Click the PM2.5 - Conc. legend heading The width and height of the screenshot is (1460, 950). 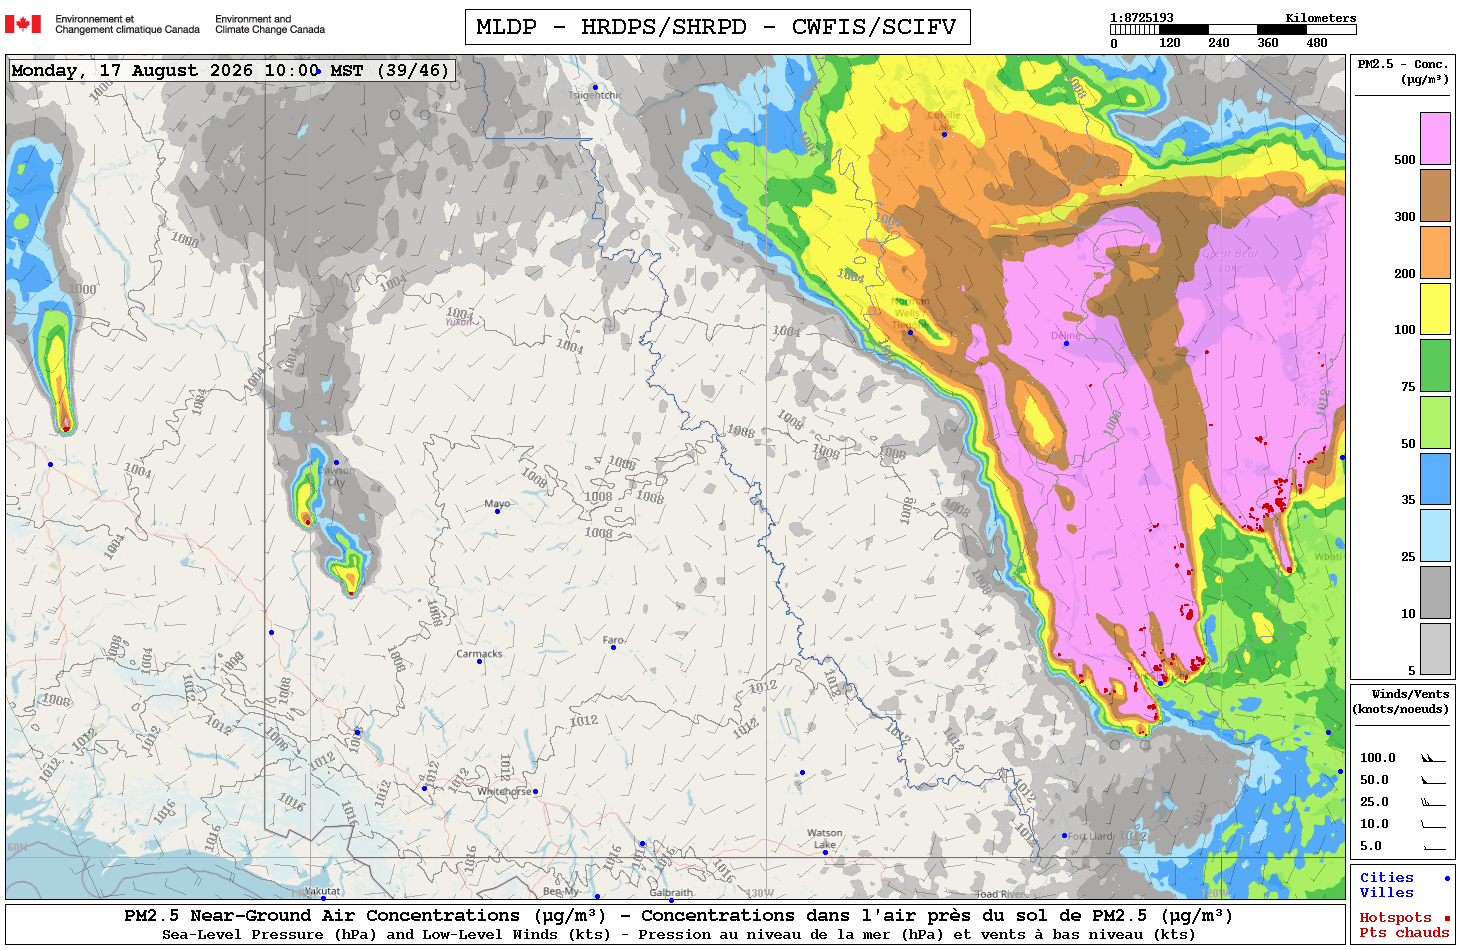coord(1403,71)
